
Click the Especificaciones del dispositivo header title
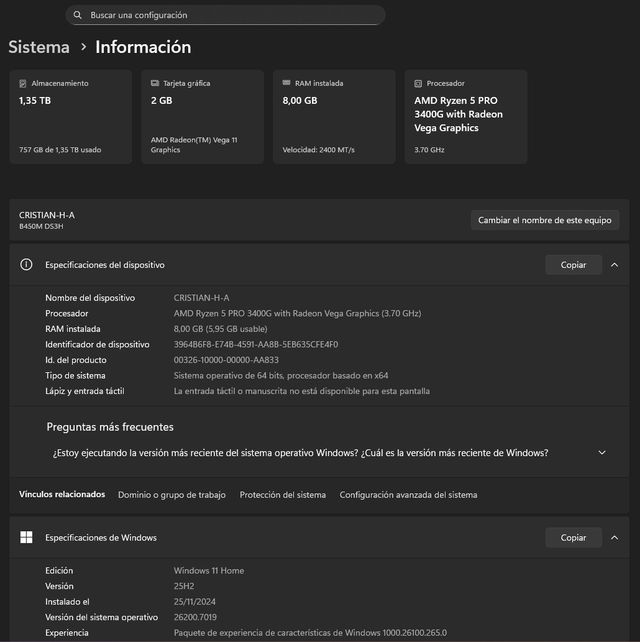pos(105,265)
